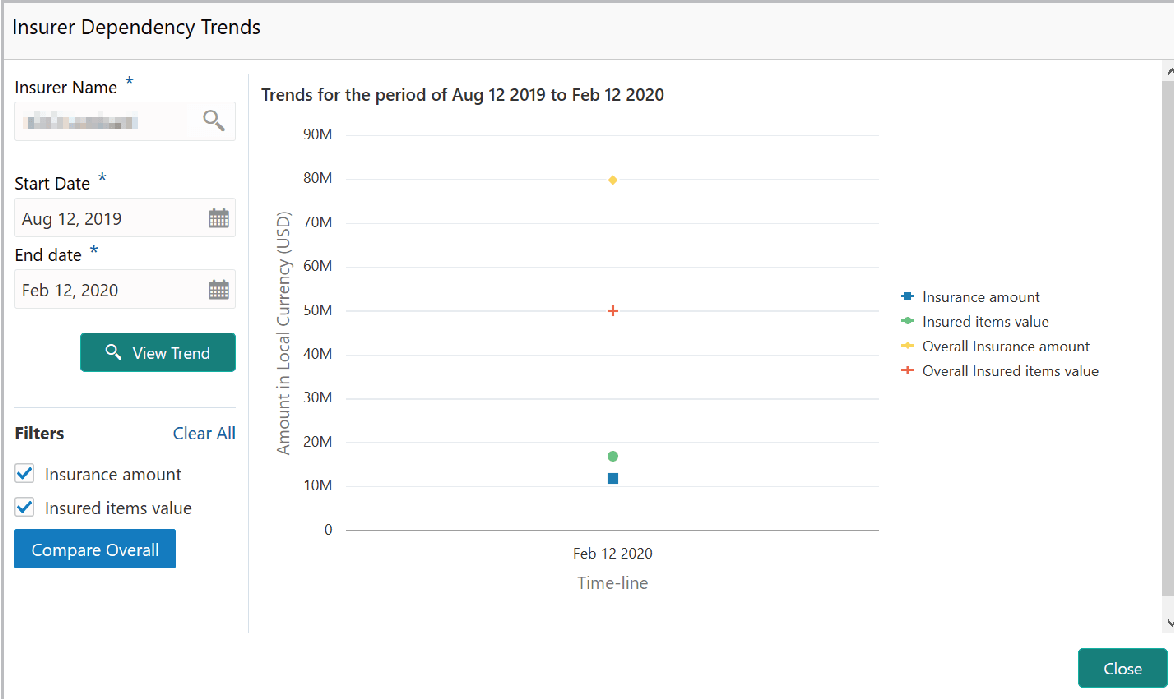The height and width of the screenshot is (699, 1174).
Task: Toggle Insured items value series in legend
Action: [975, 322]
